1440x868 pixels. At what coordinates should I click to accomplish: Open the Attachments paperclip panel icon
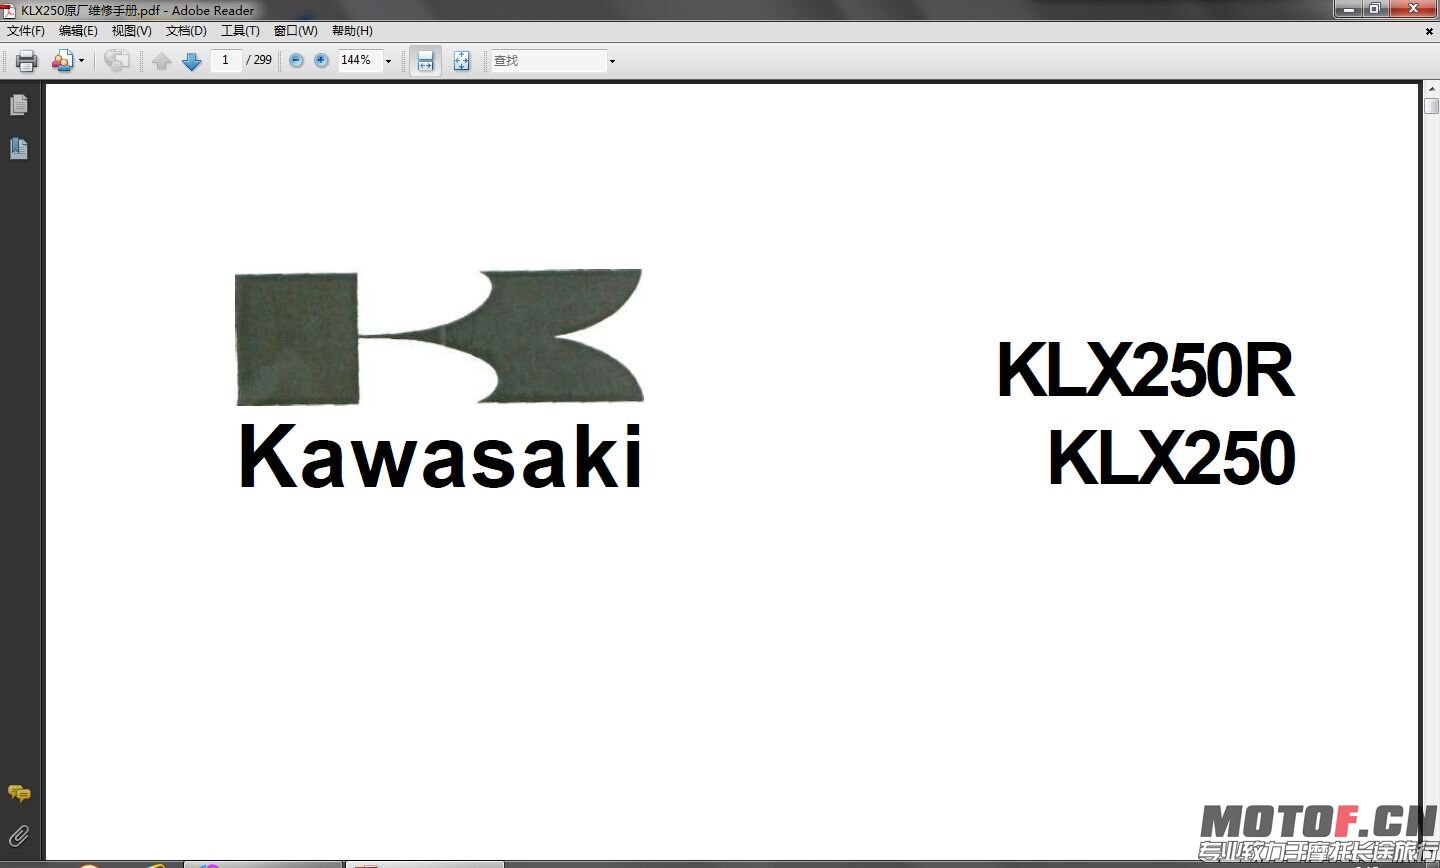tap(19, 836)
